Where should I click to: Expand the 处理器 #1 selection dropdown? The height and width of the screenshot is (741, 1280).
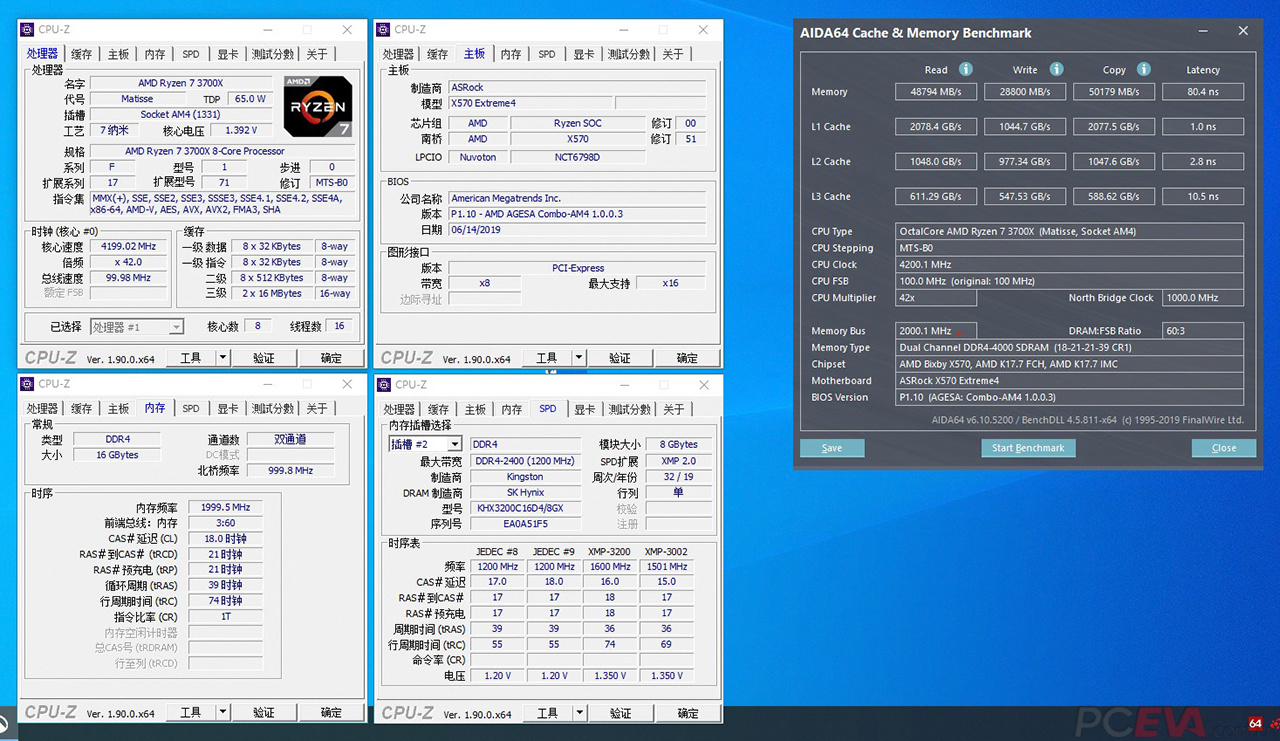tap(176, 327)
